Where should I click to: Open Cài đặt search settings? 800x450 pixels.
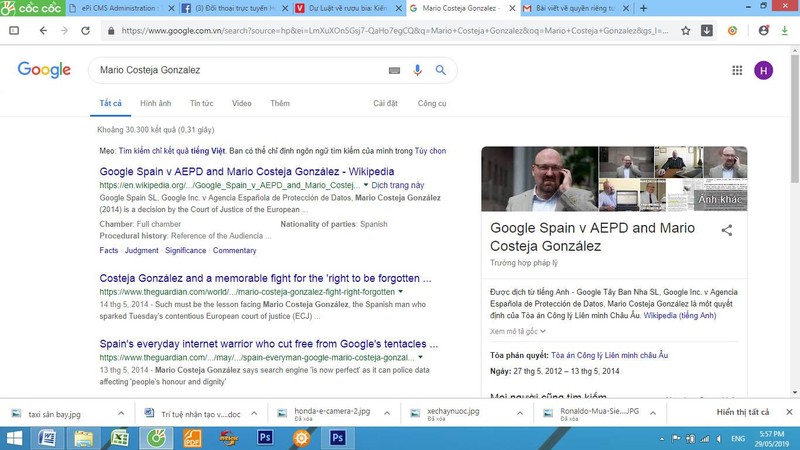pos(385,104)
